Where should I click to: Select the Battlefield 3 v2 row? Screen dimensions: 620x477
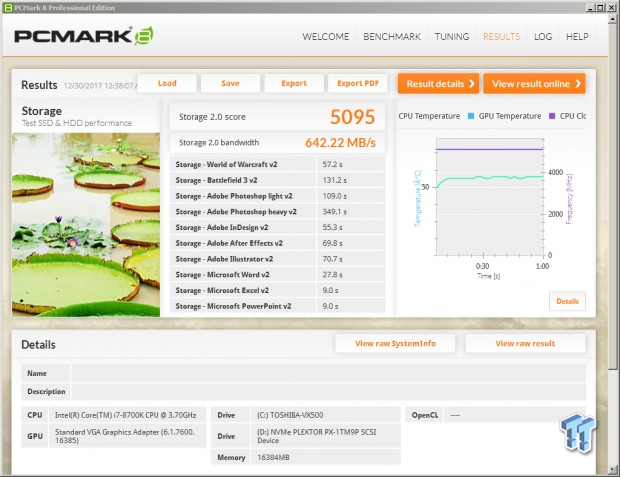tap(277, 180)
